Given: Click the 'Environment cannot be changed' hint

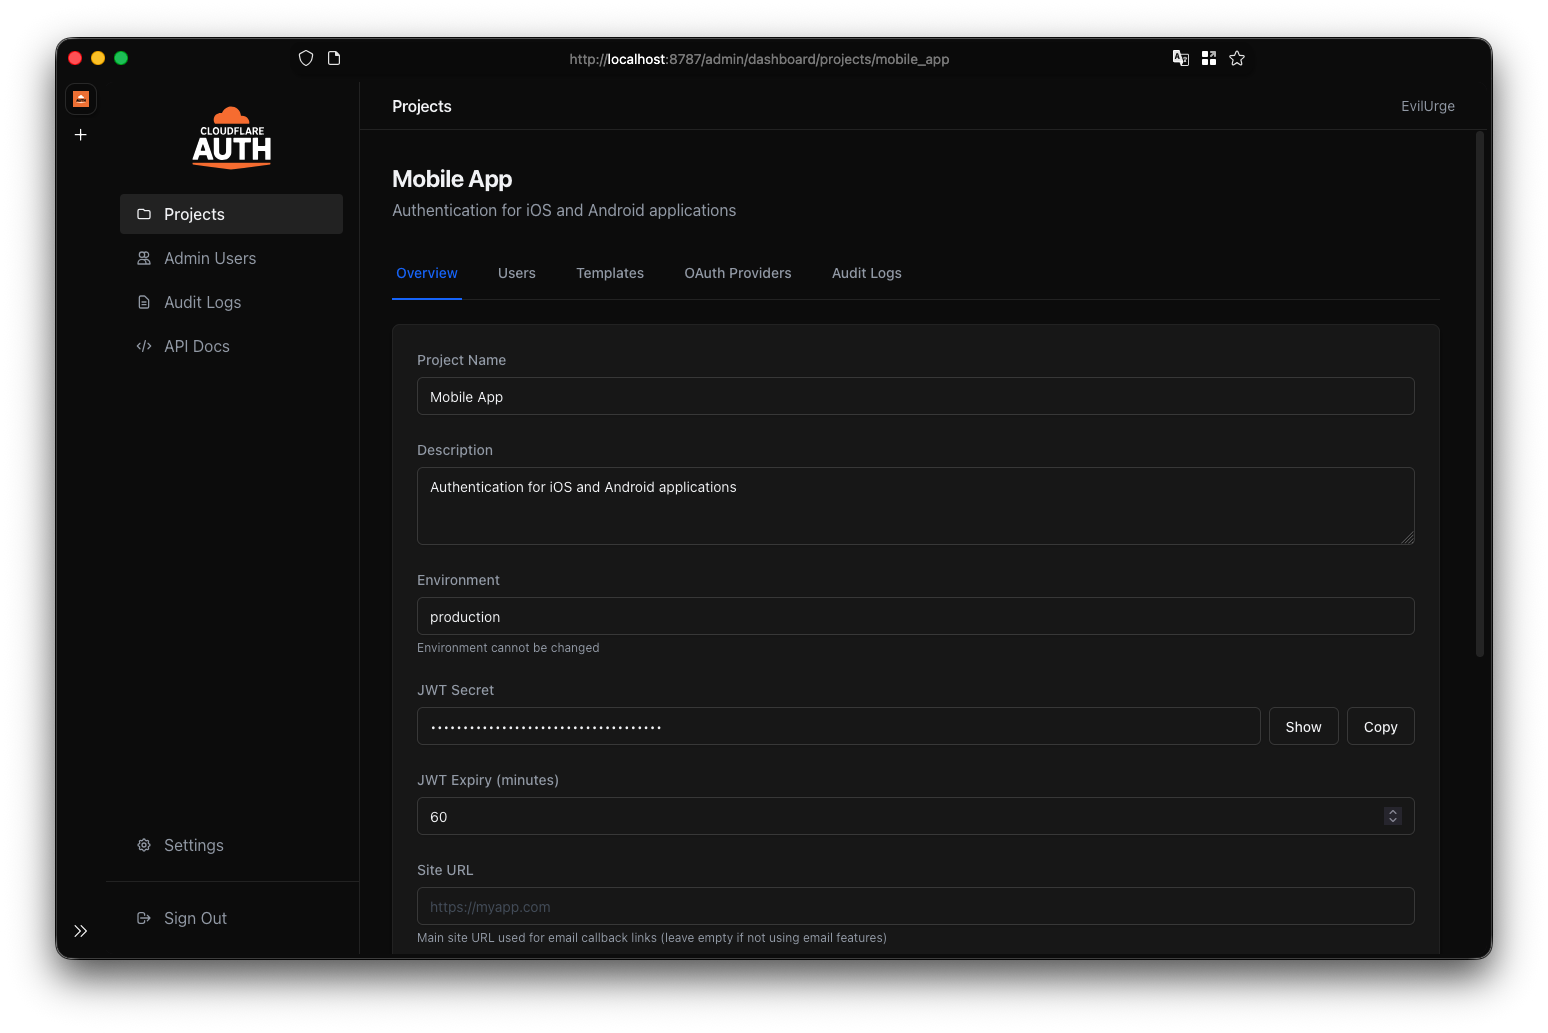Looking at the screenshot, I should click(508, 648).
